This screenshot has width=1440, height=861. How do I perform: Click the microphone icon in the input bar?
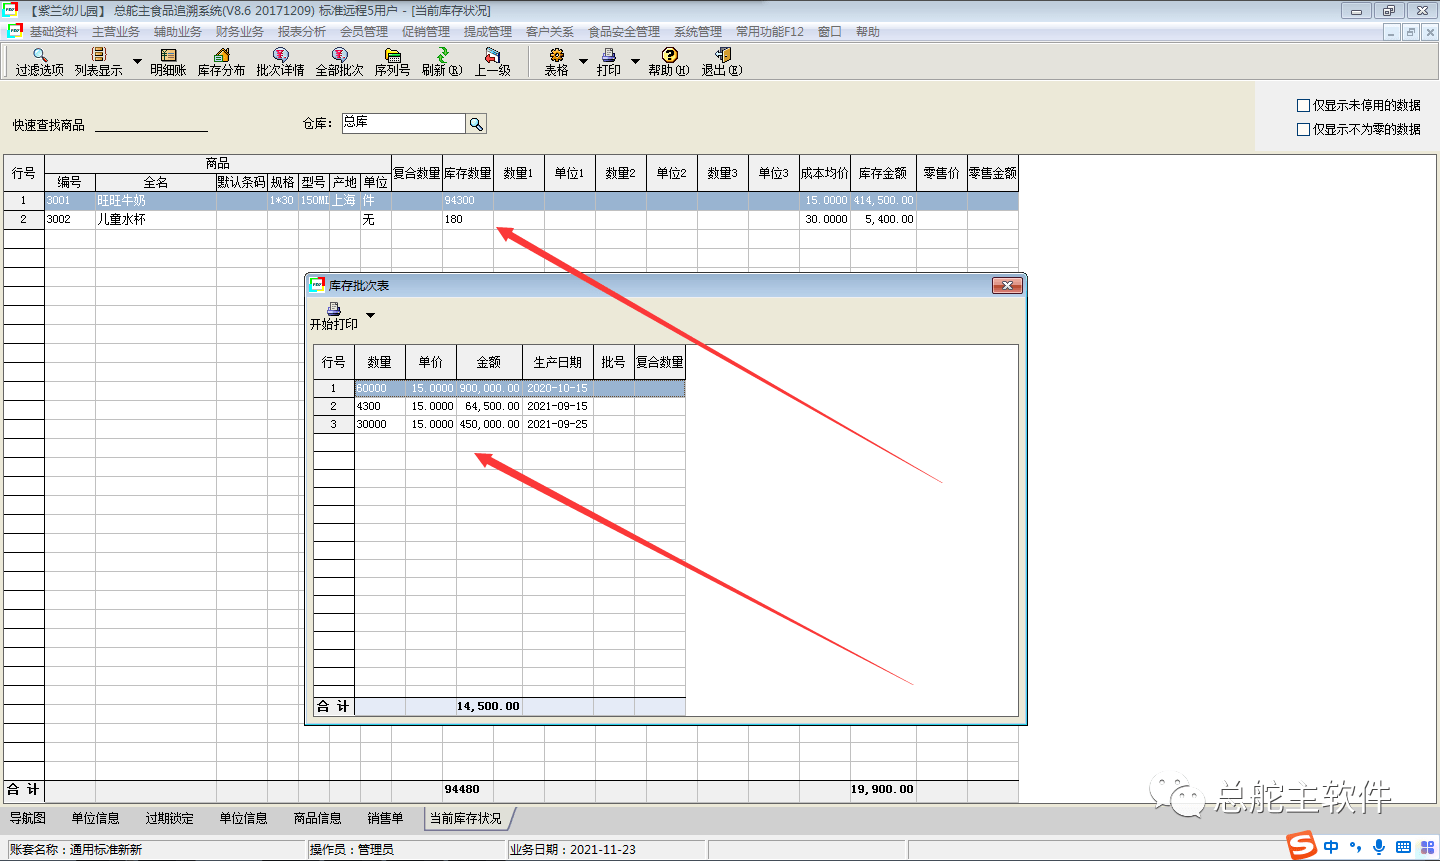[1379, 847]
